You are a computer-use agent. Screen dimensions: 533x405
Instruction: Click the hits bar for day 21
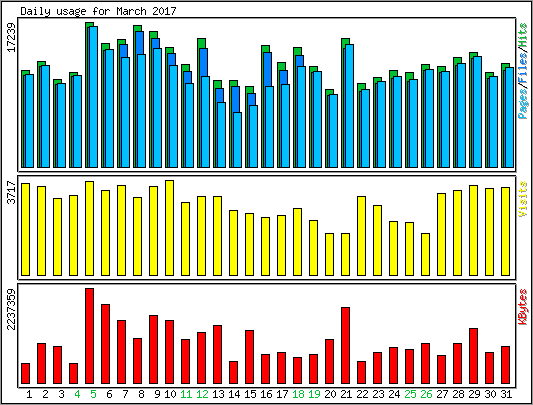345,41
